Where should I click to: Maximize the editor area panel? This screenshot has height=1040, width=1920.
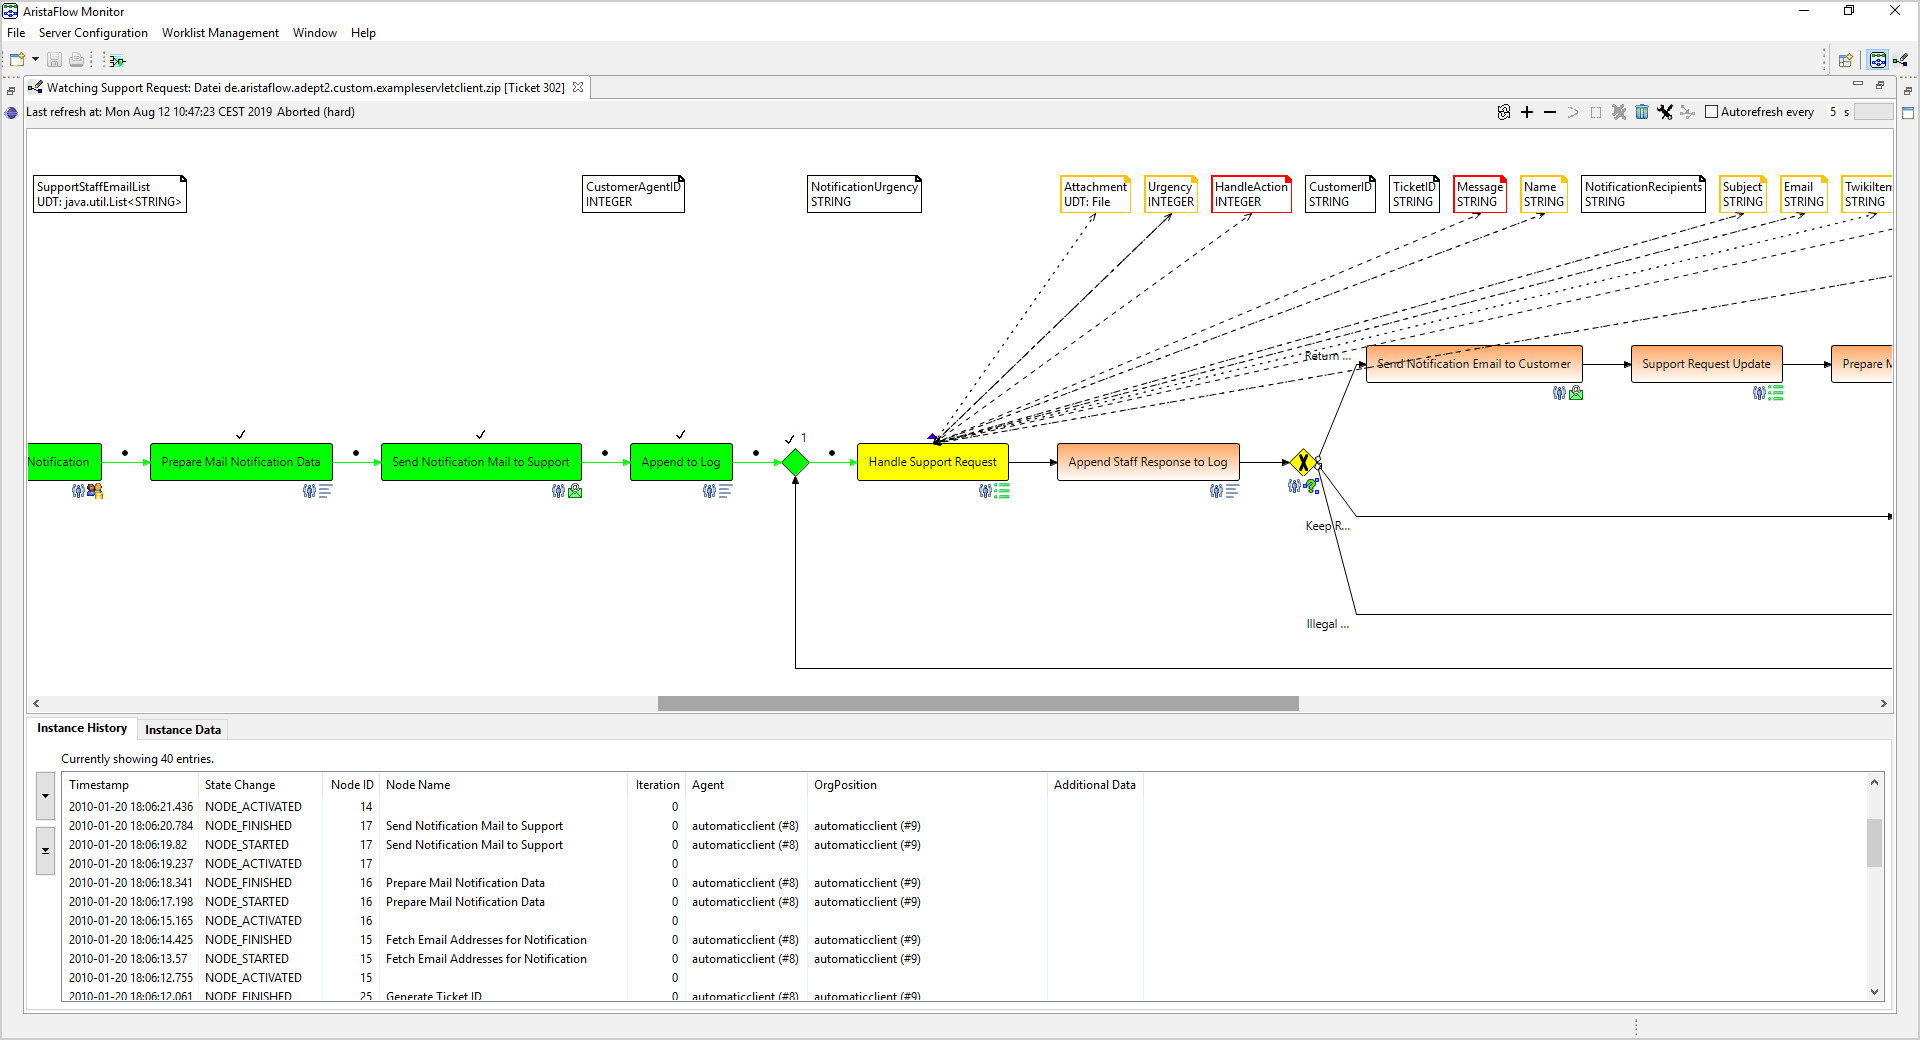click(1880, 84)
